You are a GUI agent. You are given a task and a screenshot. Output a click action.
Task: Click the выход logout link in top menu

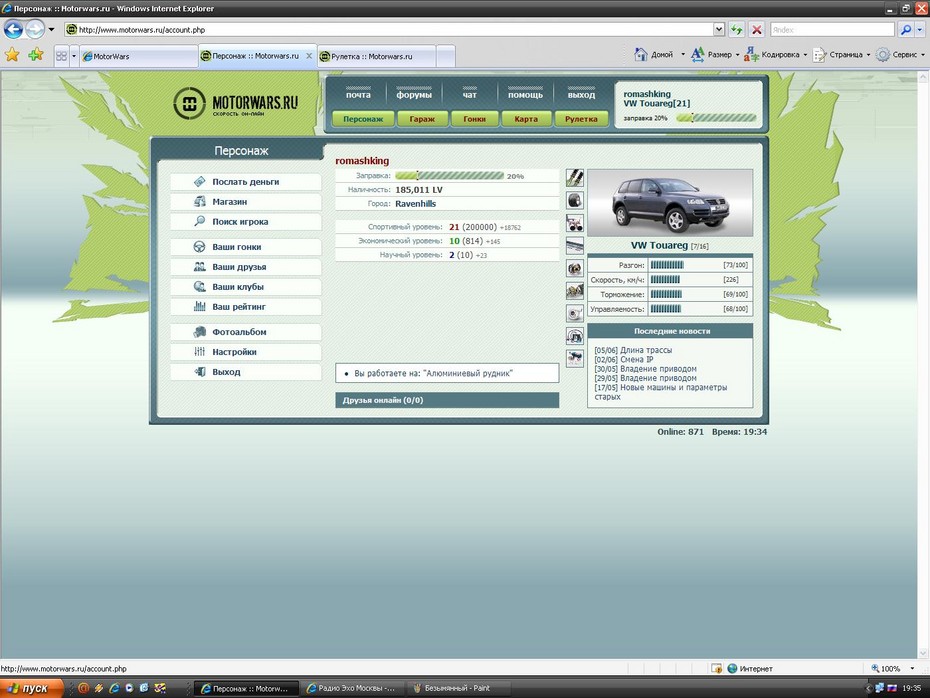(x=581, y=94)
